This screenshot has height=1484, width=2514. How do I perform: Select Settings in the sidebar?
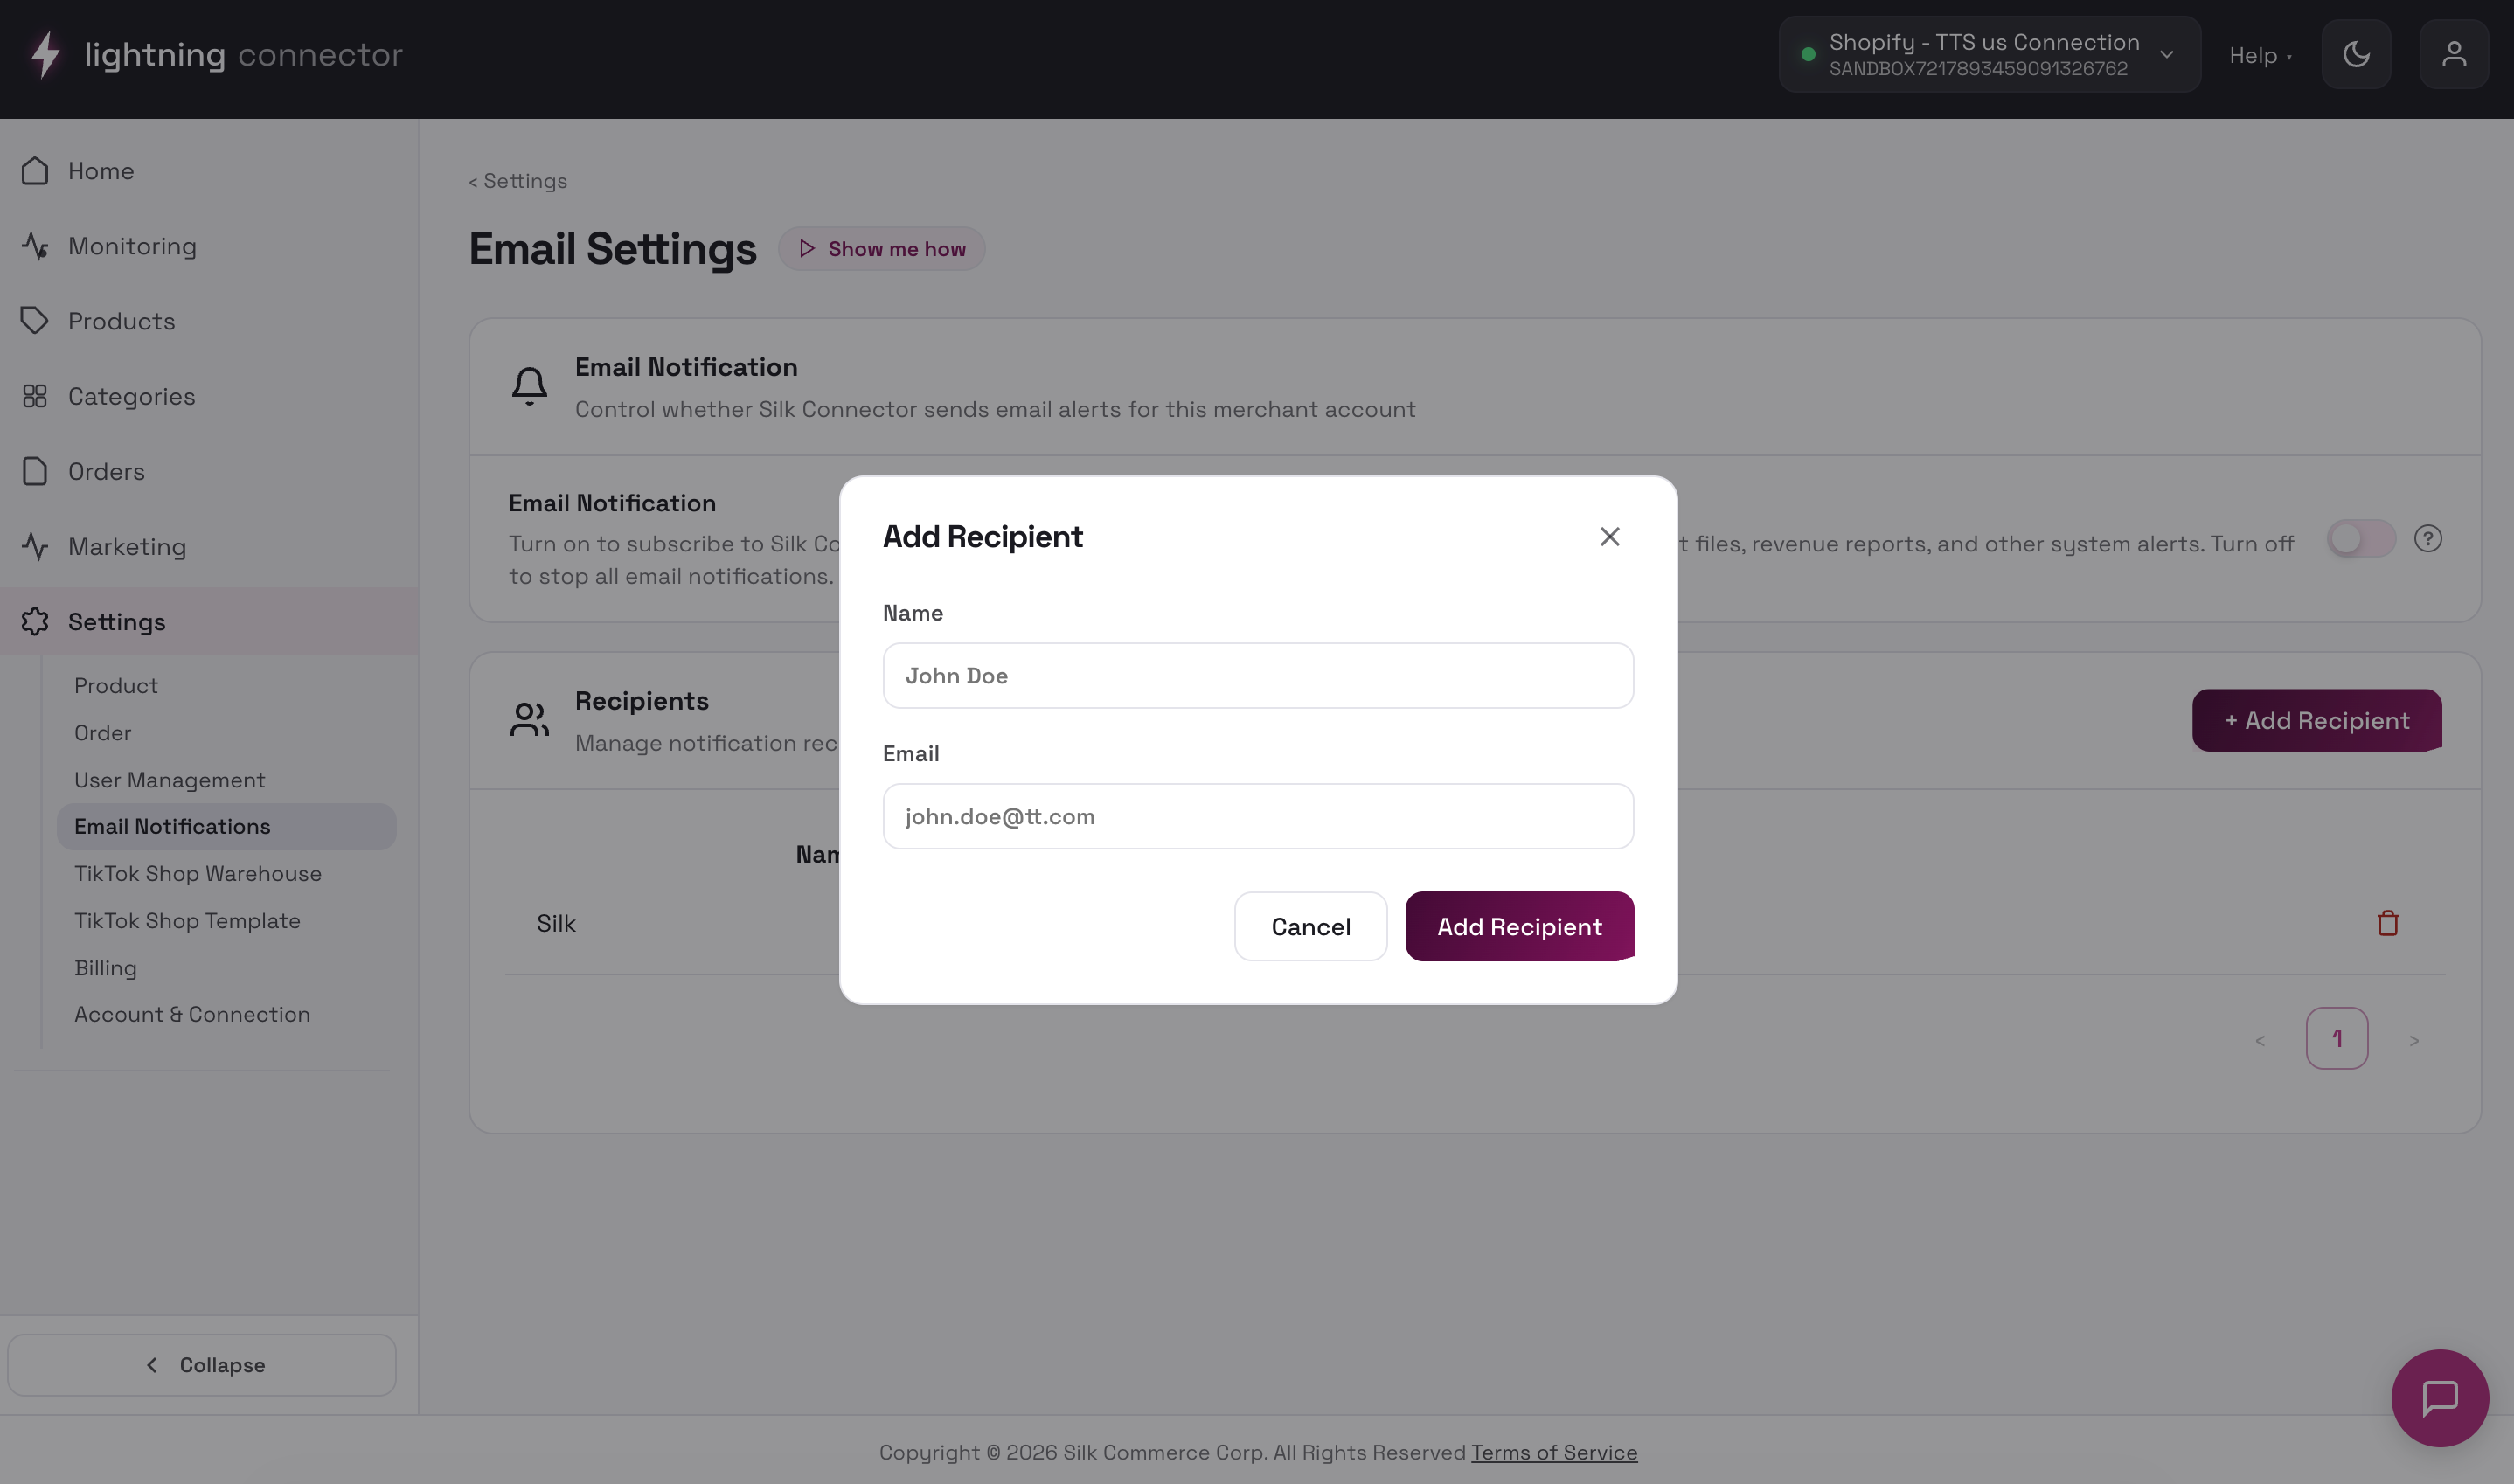[209, 621]
